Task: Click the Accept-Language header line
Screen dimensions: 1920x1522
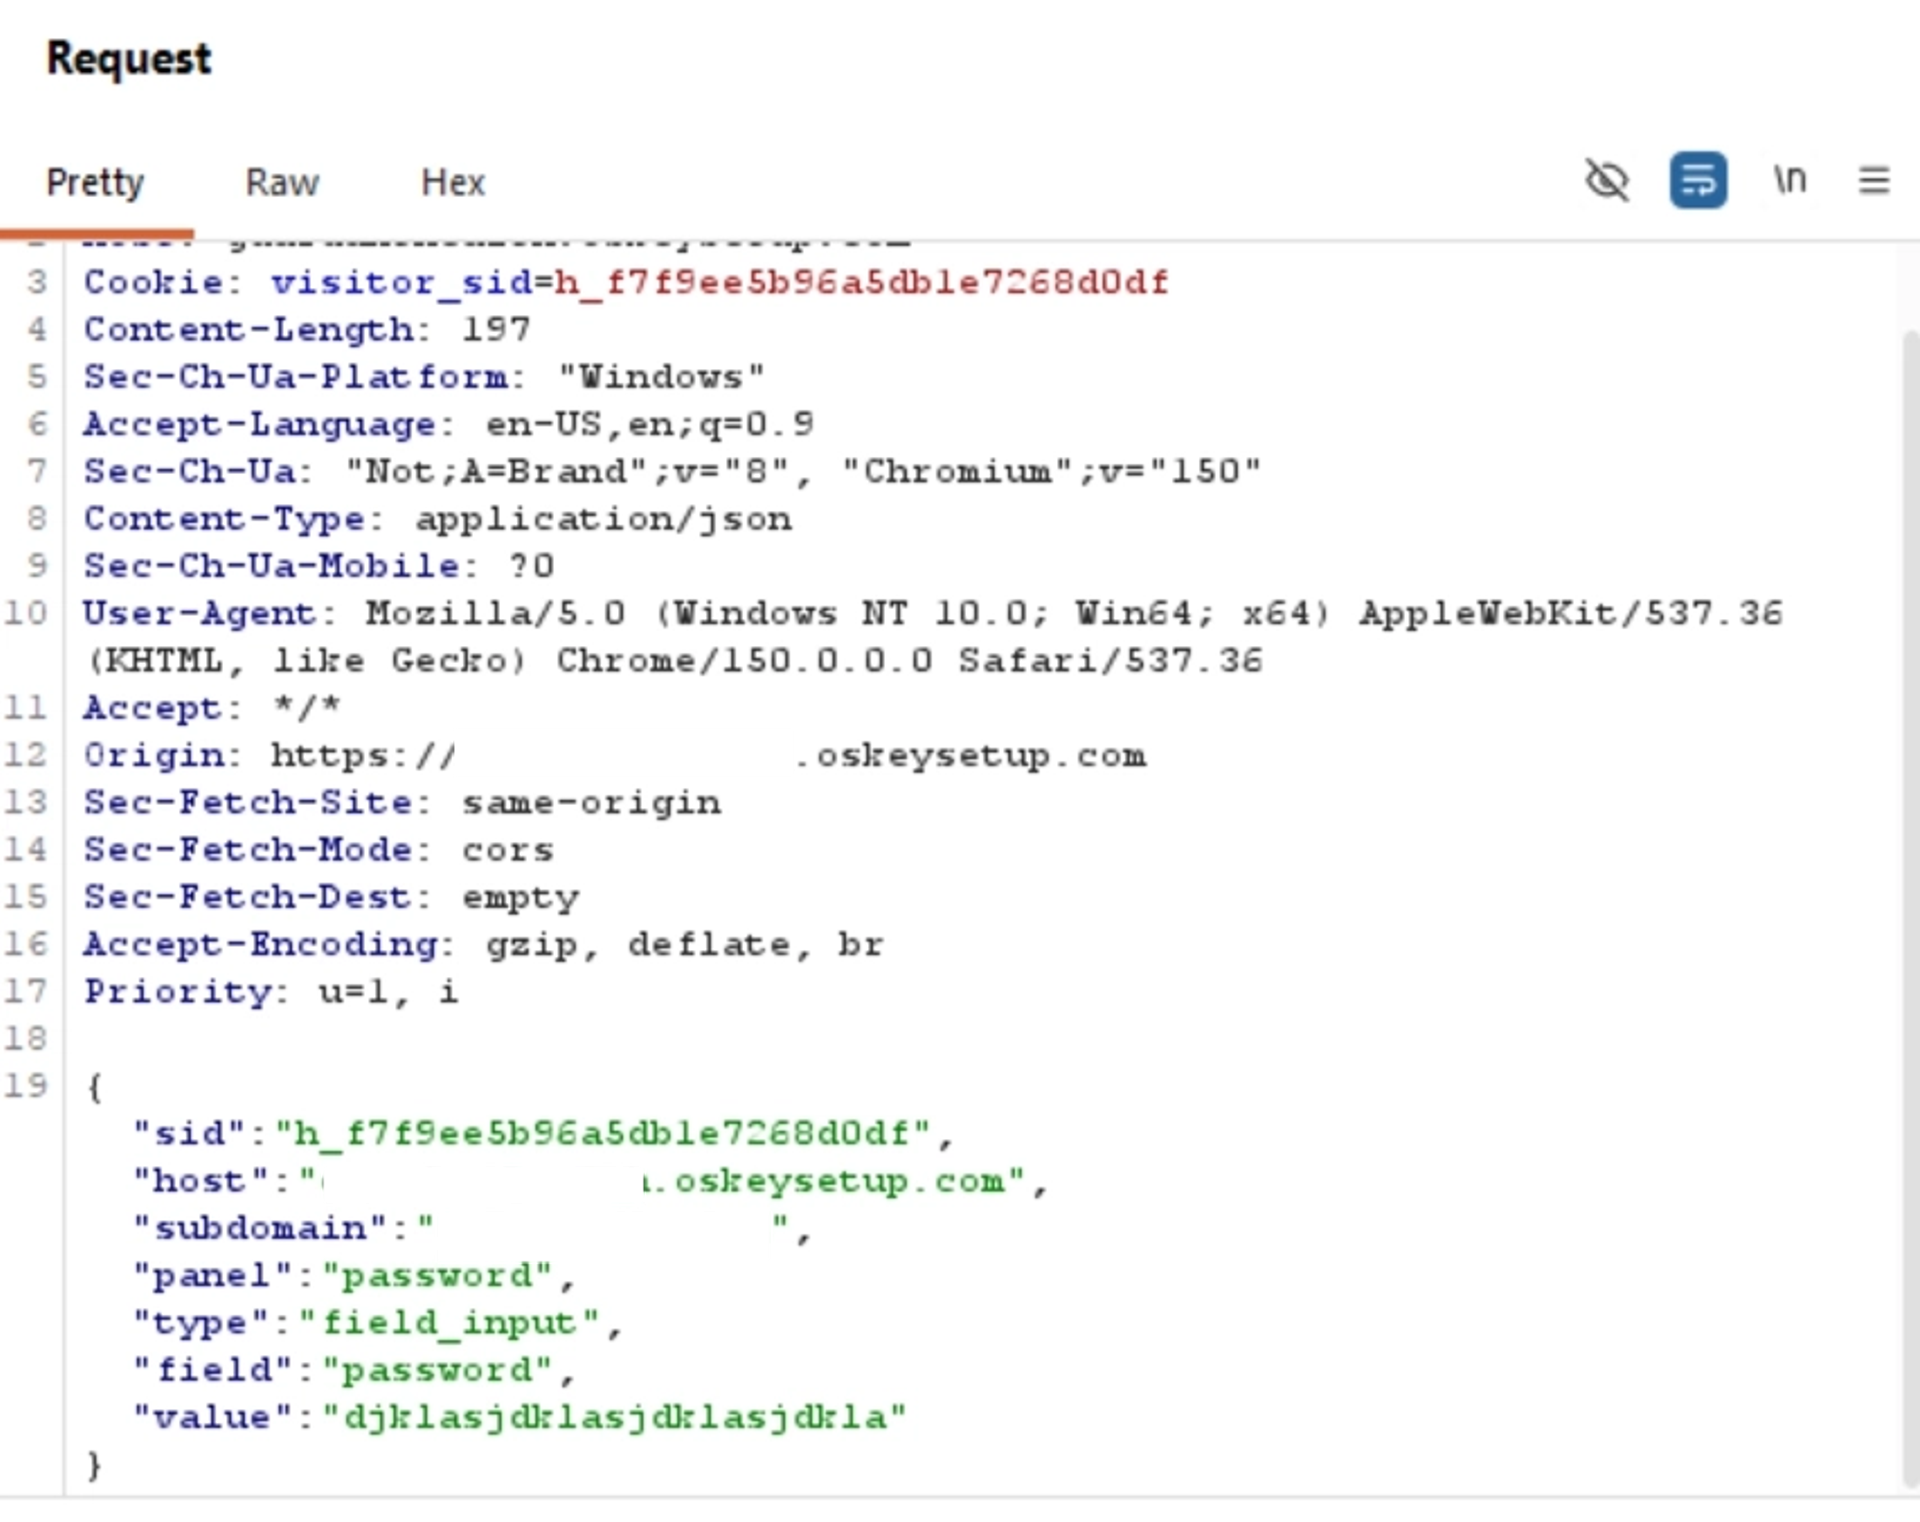Action: coord(448,424)
